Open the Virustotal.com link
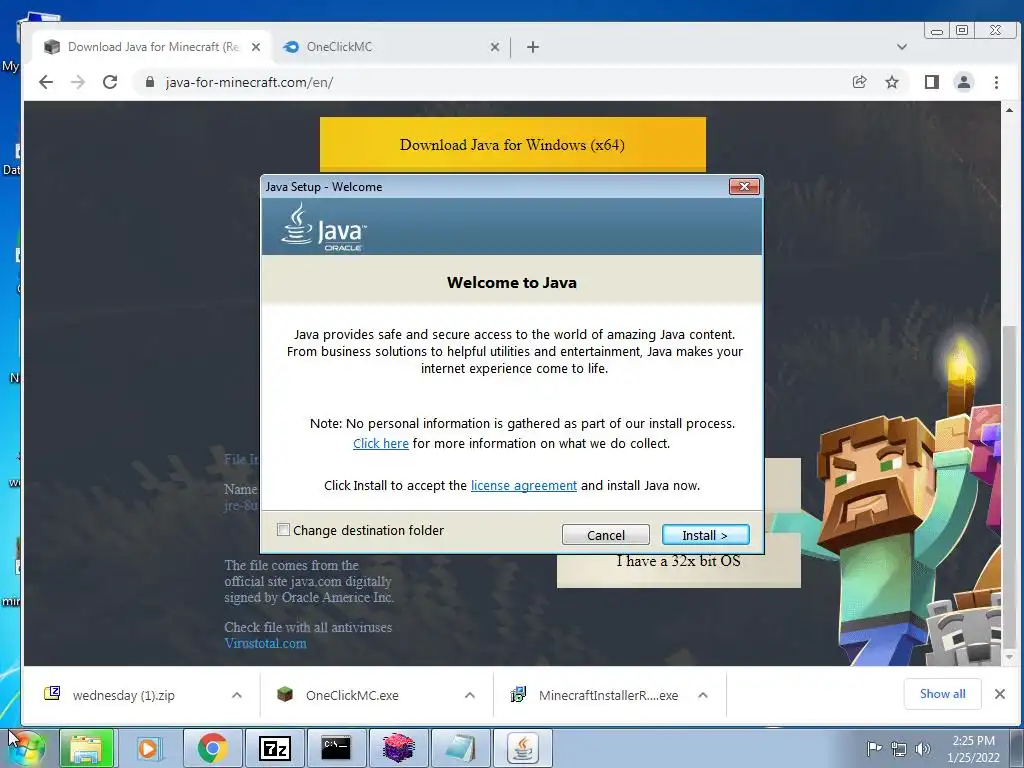Screen dimensions: 1024x768 [x=265, y=643]
